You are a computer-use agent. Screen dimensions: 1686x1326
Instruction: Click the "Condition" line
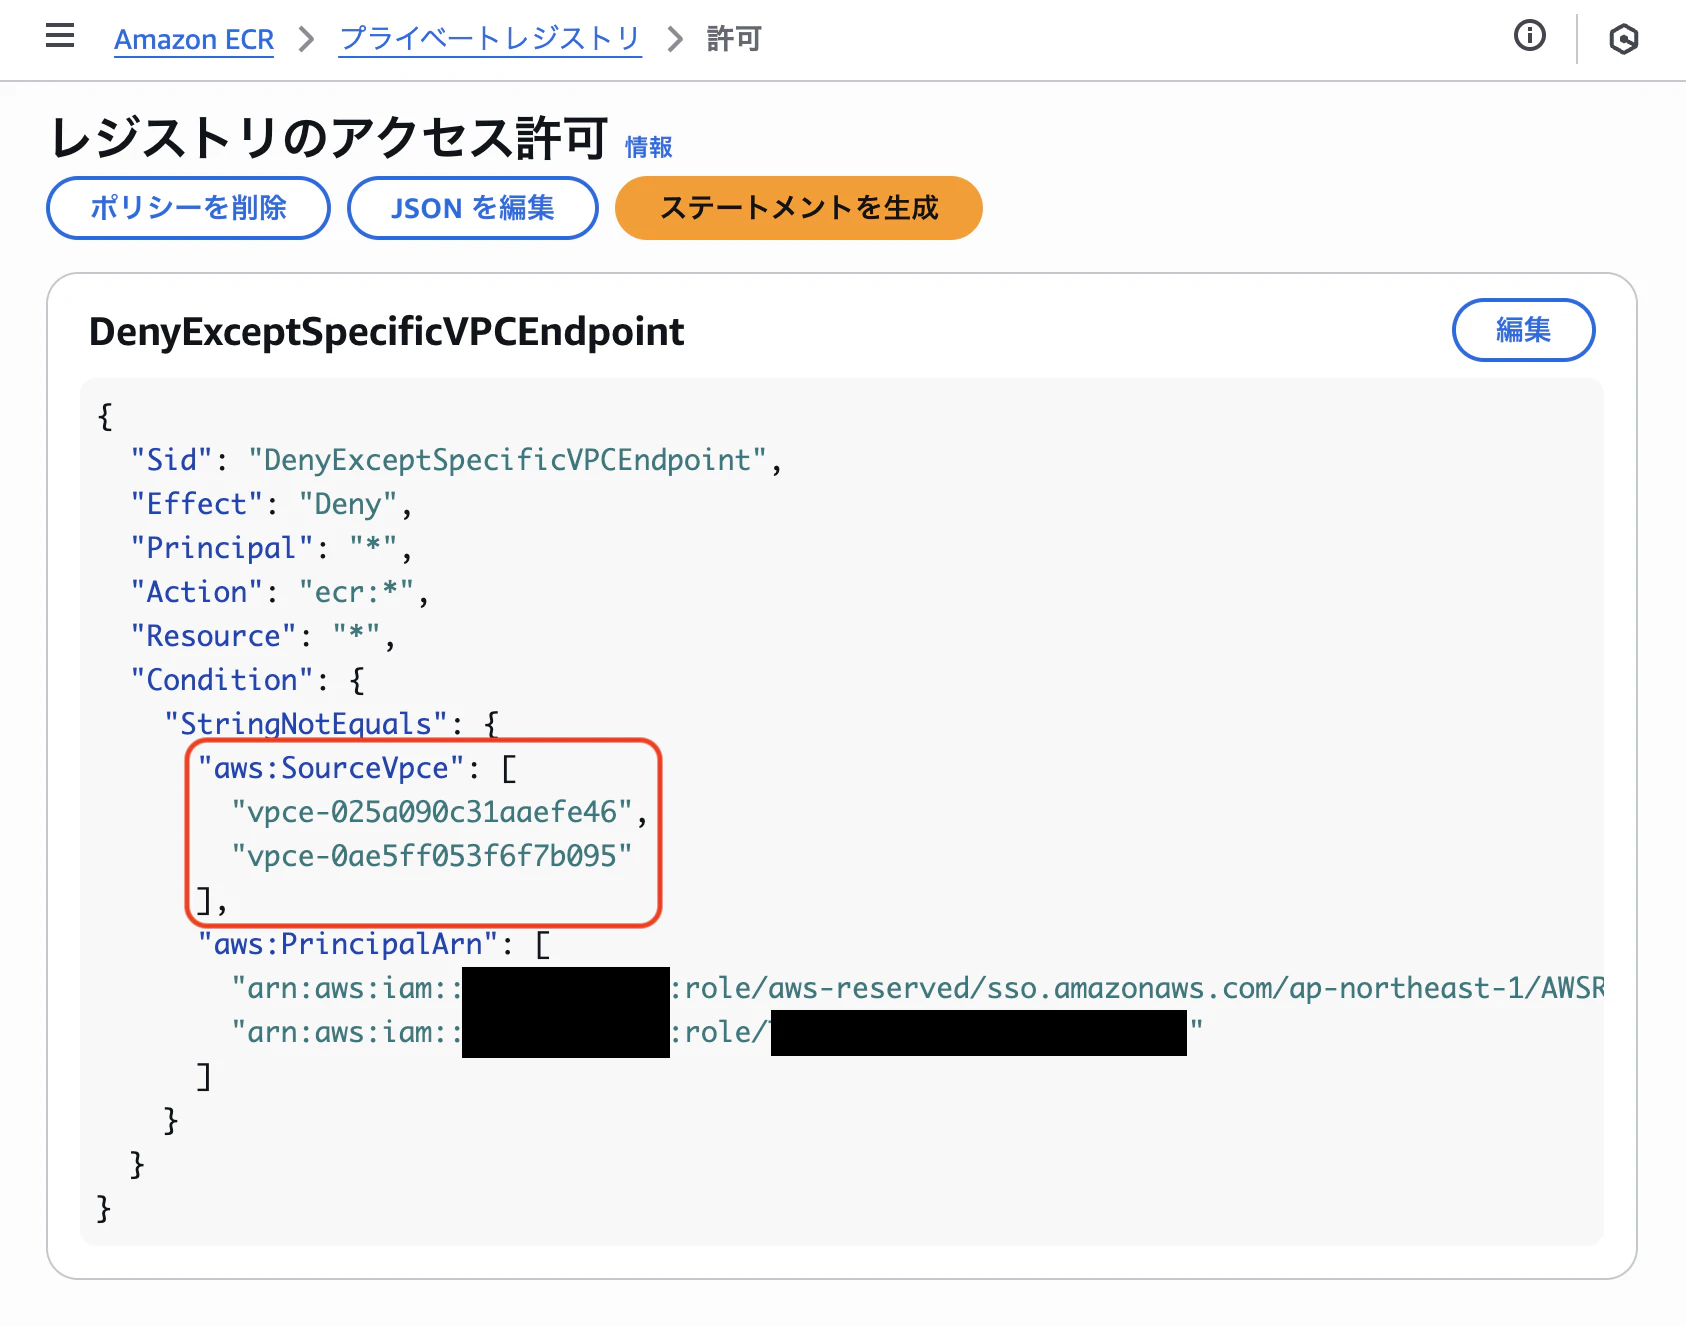tap(248, 680)
